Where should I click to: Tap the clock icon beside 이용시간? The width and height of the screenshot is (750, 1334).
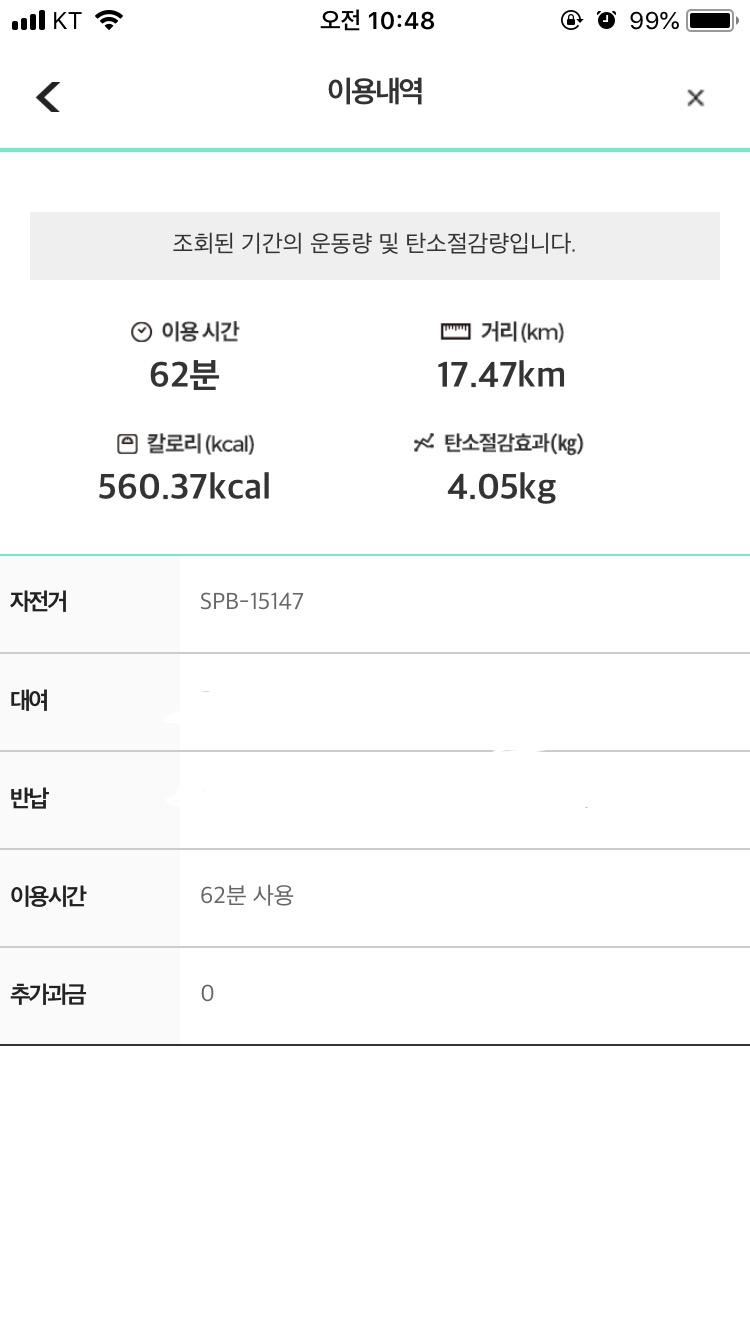142,332
